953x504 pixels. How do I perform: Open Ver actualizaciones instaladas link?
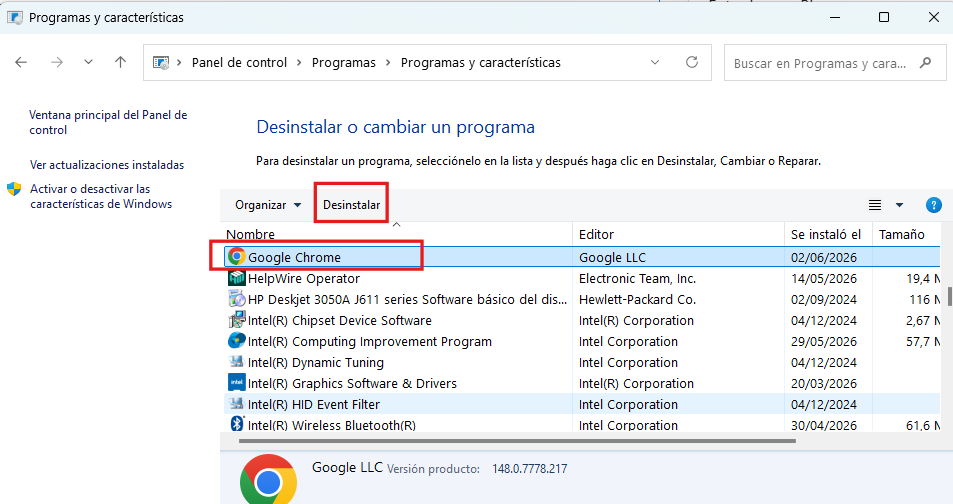pos(107,165)
